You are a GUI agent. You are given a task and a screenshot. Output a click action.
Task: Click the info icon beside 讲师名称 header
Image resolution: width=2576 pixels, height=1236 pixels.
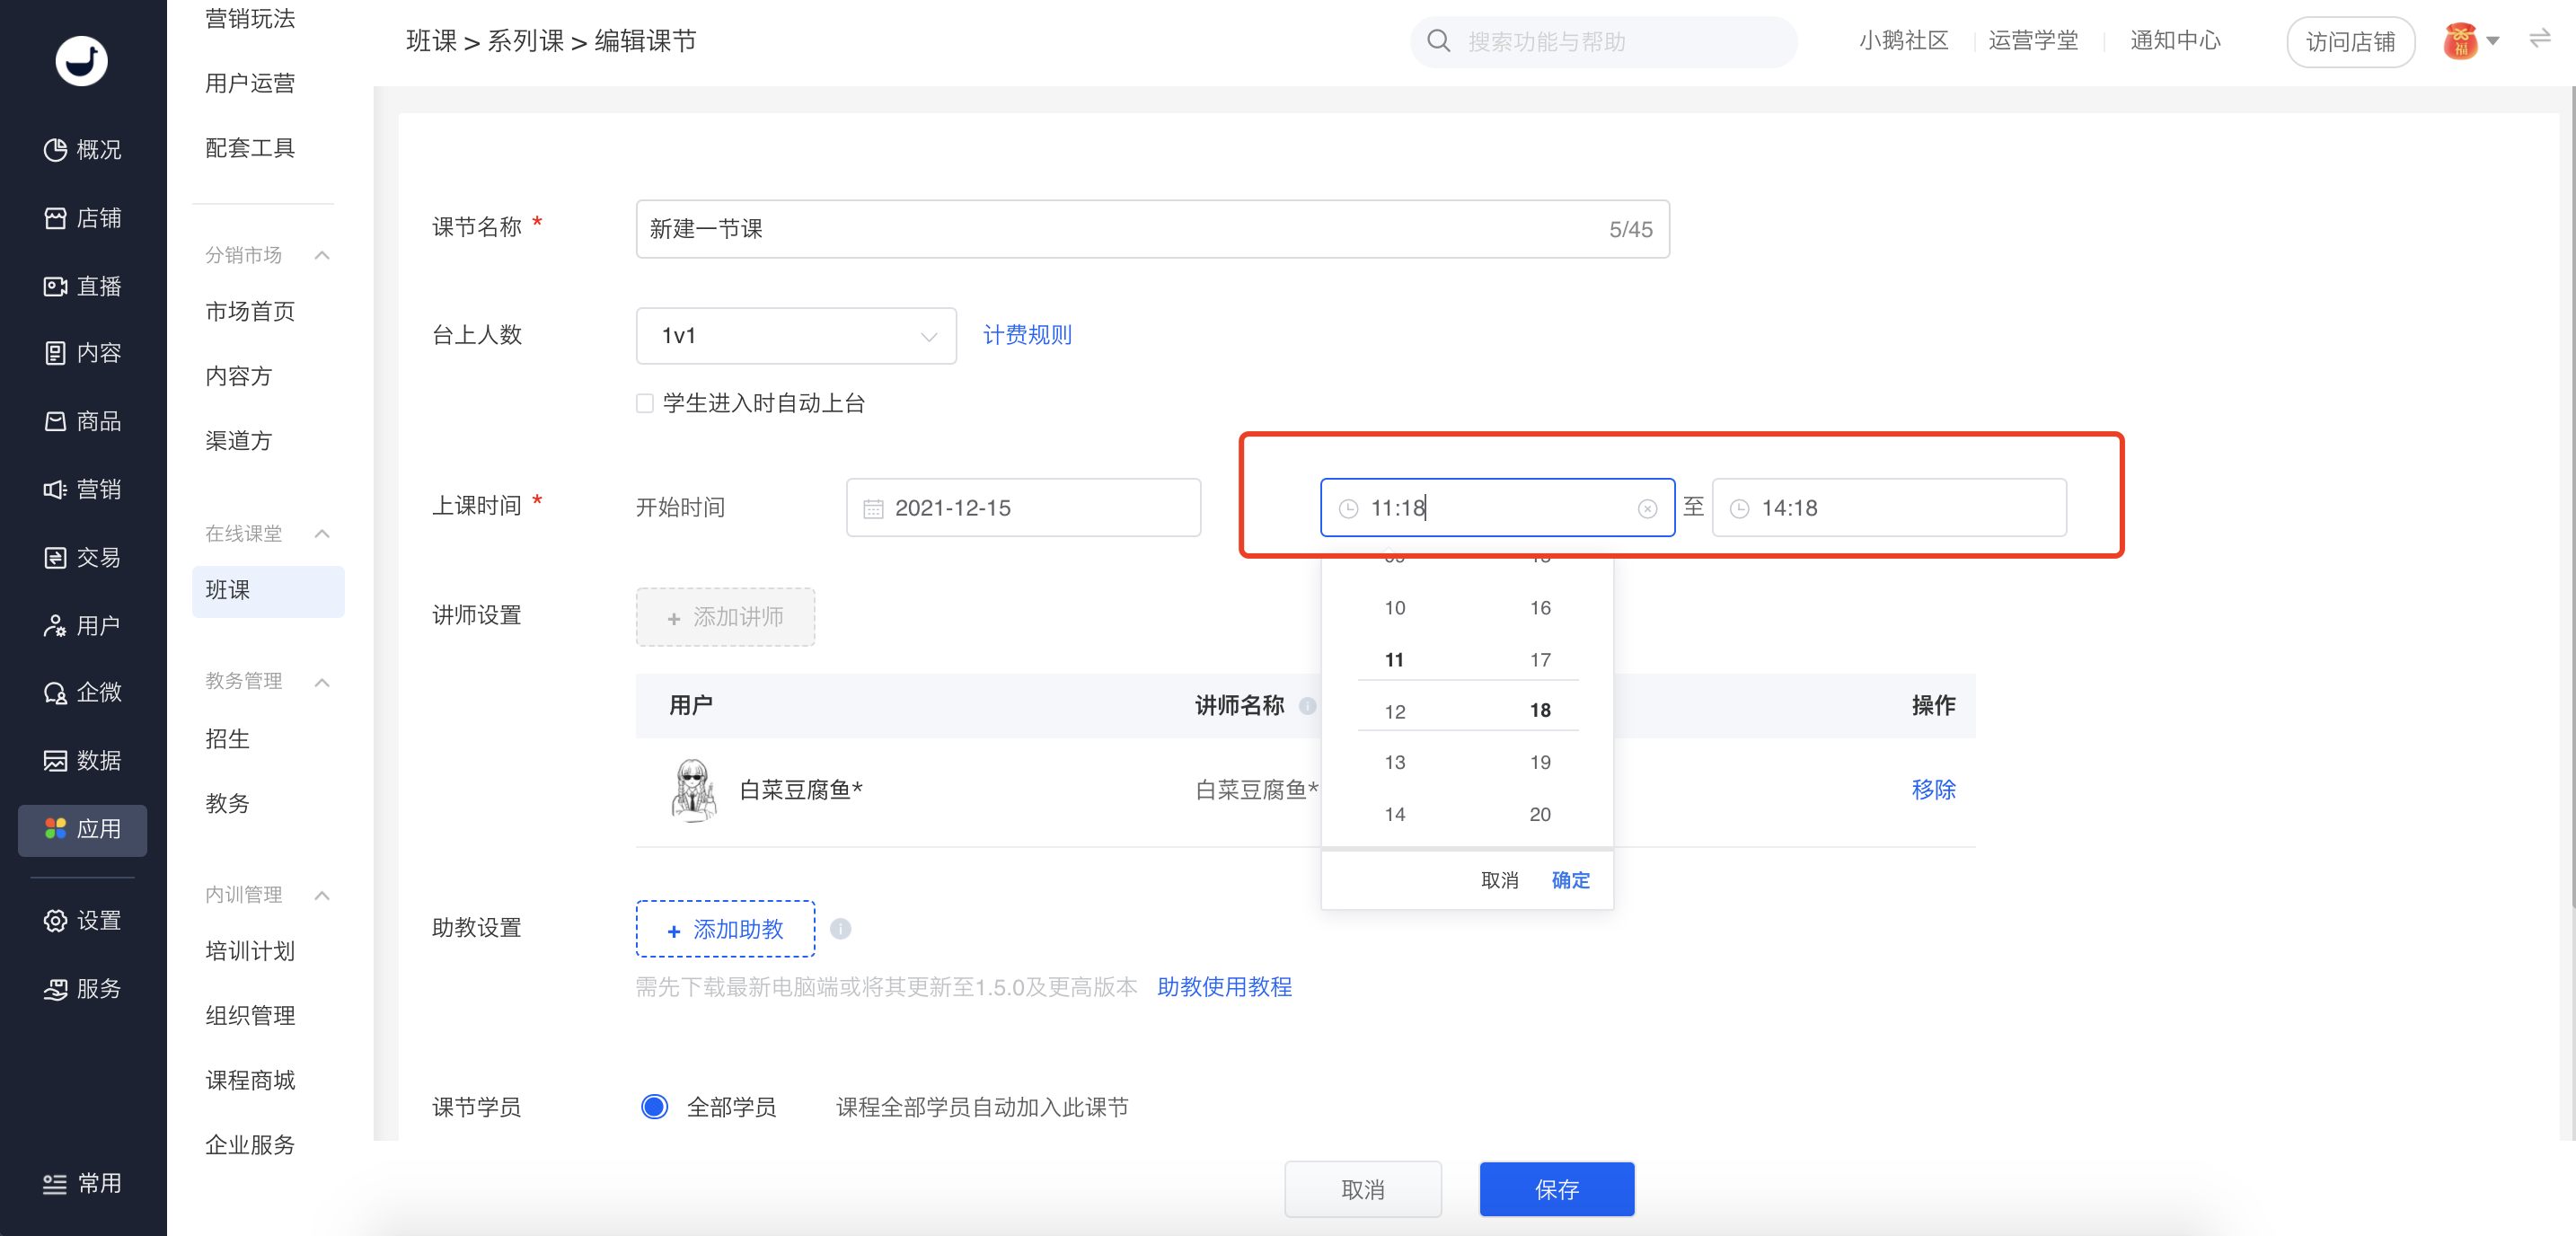1306,706
